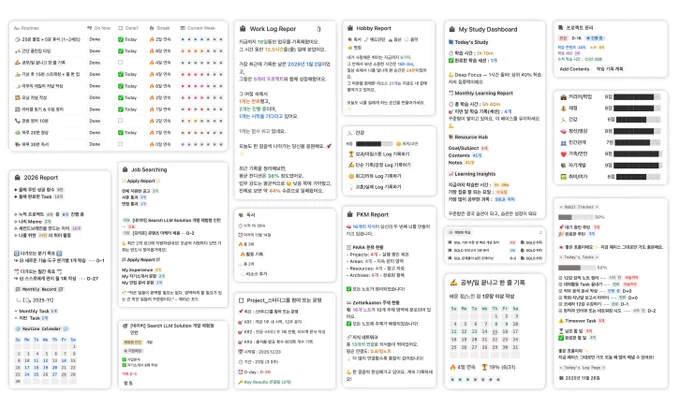Click the two-people icon in the life areas list

click(x=563, y=143)
